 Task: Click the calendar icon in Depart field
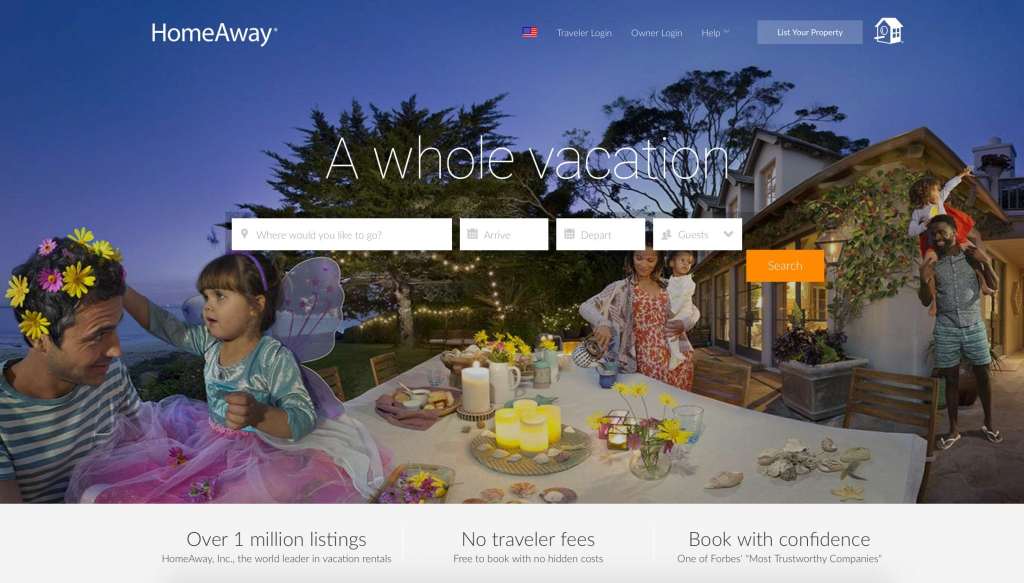(569, 234)
